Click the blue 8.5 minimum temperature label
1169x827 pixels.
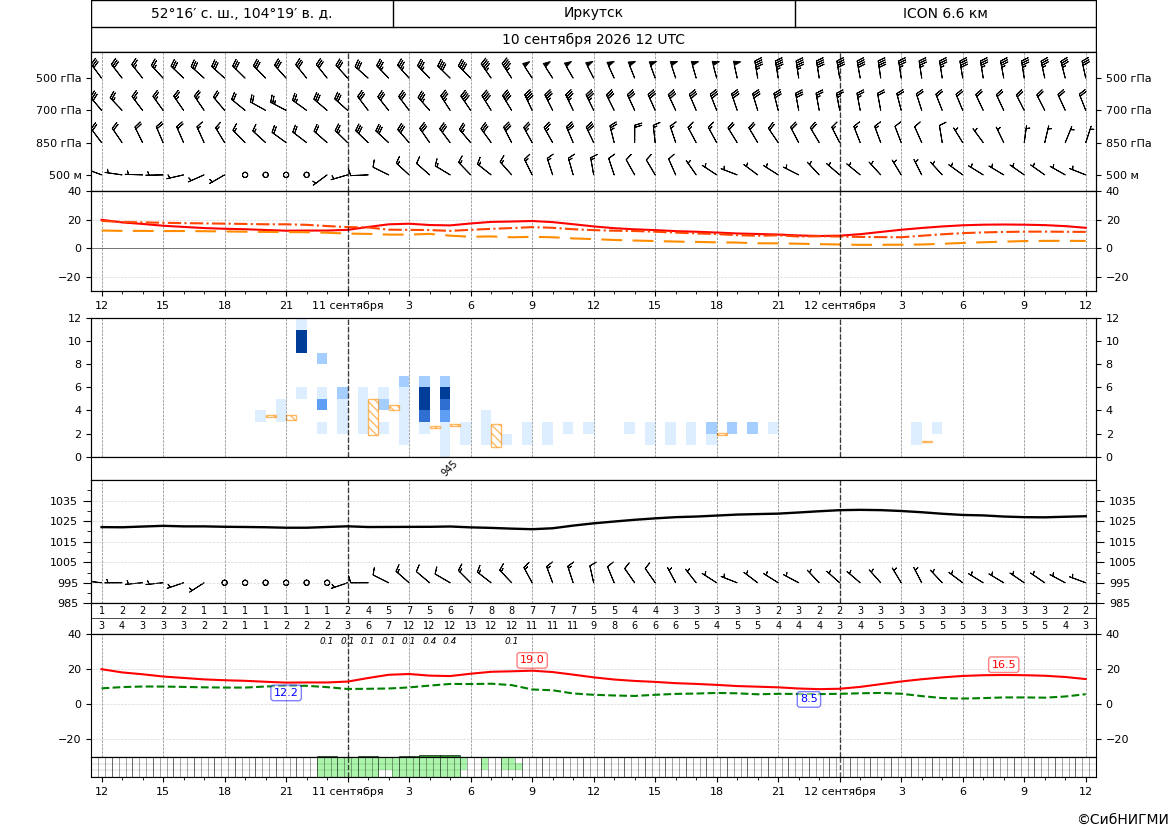[x=809, y=699]
